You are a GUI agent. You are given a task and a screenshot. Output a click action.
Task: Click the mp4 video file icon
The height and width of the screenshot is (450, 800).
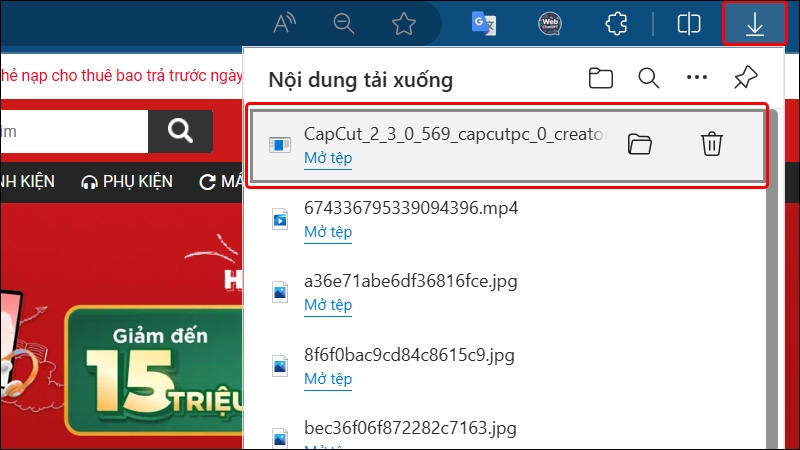(x=280, y=219)
